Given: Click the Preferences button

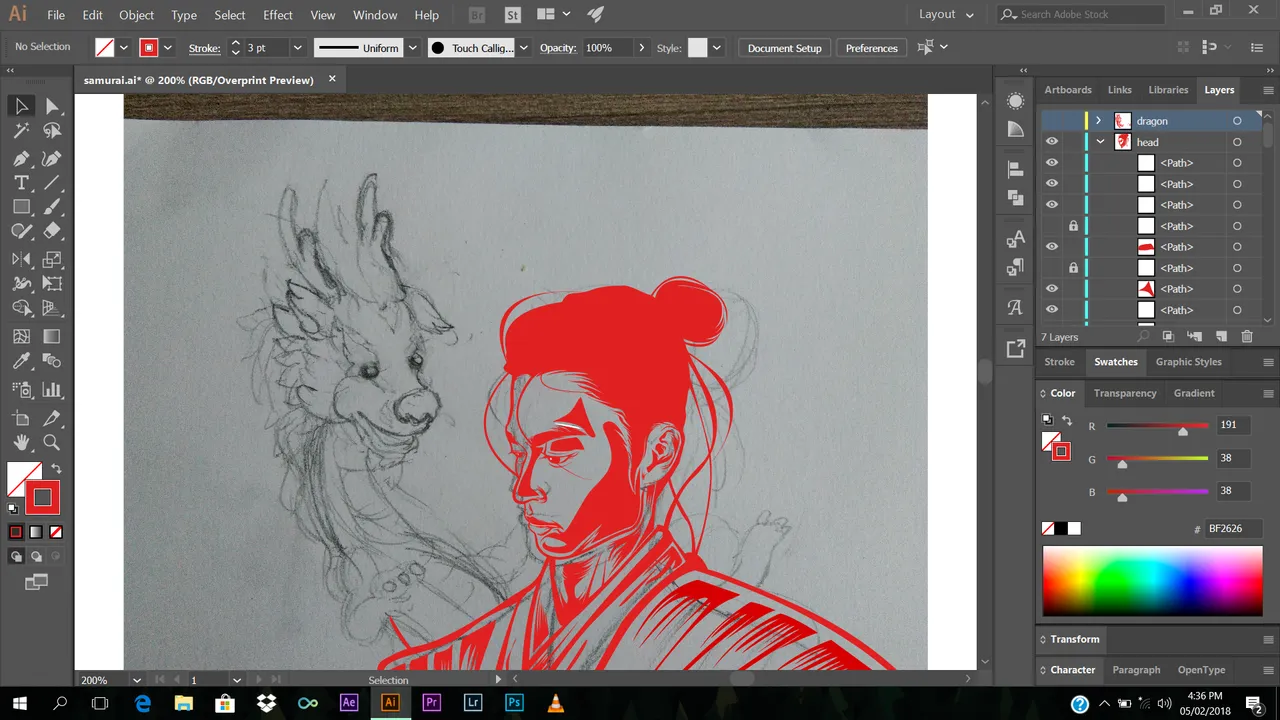Looking at the screenshot, I should click(x=871, y=48).
